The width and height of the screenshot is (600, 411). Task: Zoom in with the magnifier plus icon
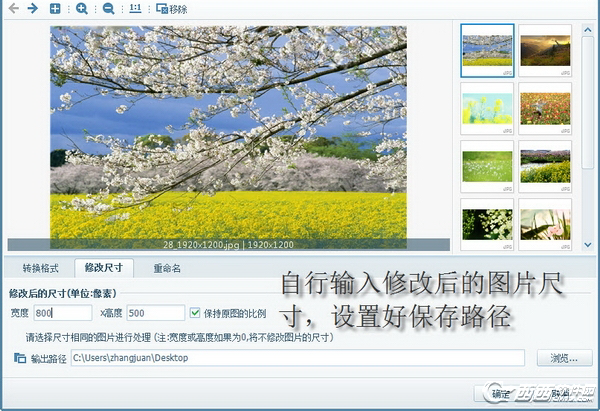point(82,8)
